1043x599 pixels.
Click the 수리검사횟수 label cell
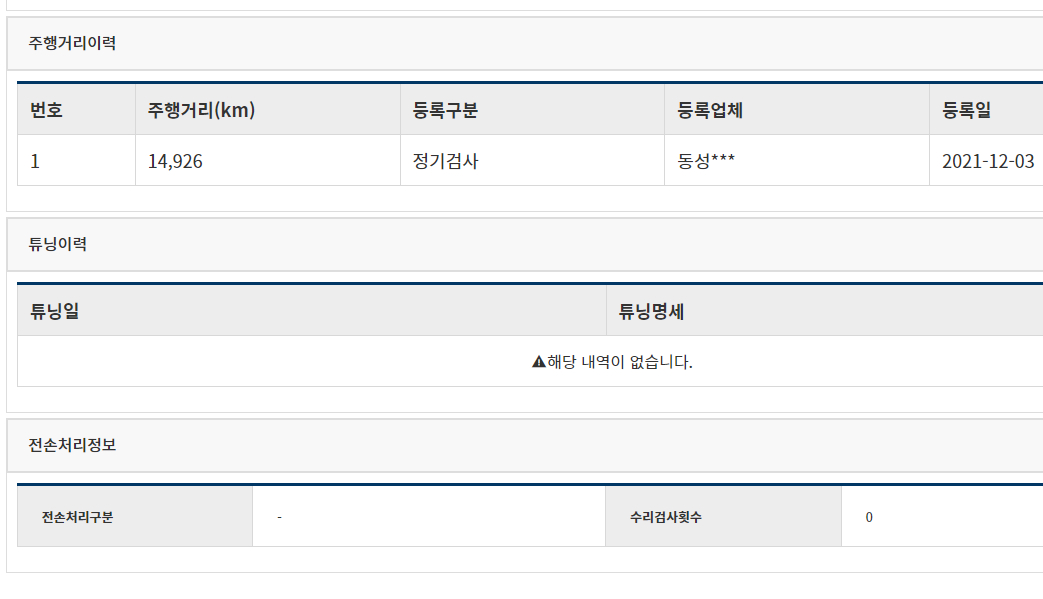(x=723, y=517)
